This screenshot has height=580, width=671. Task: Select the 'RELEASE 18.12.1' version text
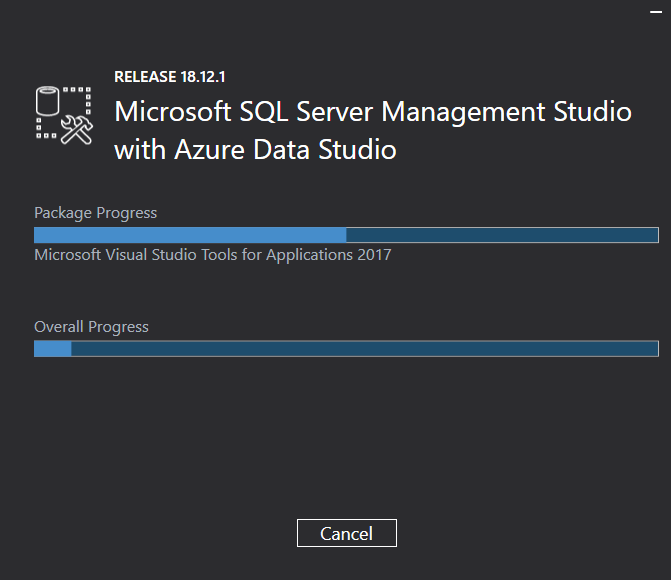point(169,77)
